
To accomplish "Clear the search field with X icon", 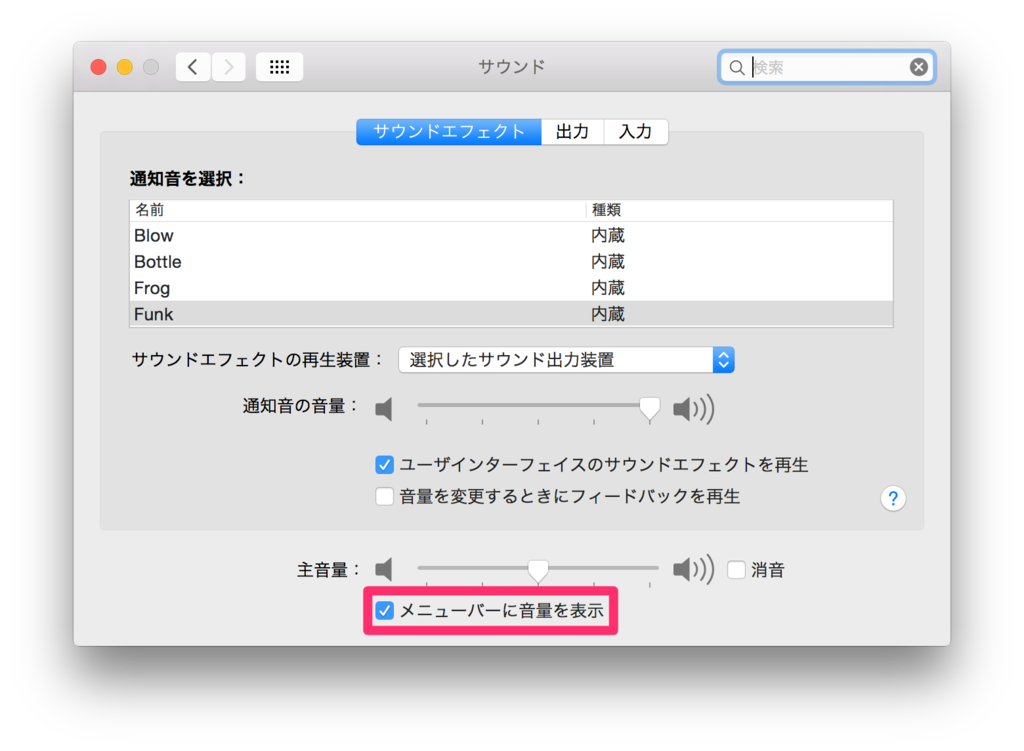I will (918, 67).
